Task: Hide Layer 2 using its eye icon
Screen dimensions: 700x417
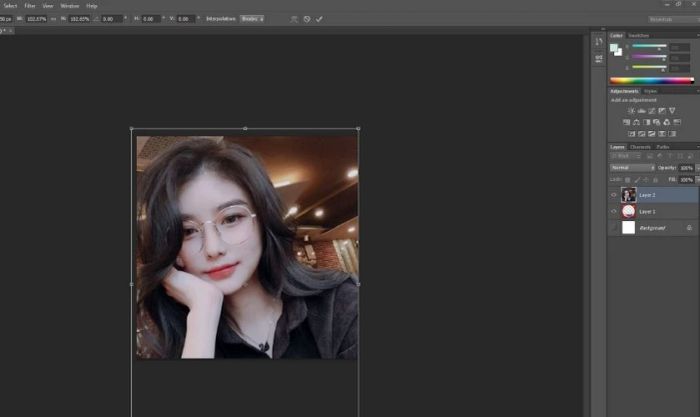Action: [x=614, y=195]
